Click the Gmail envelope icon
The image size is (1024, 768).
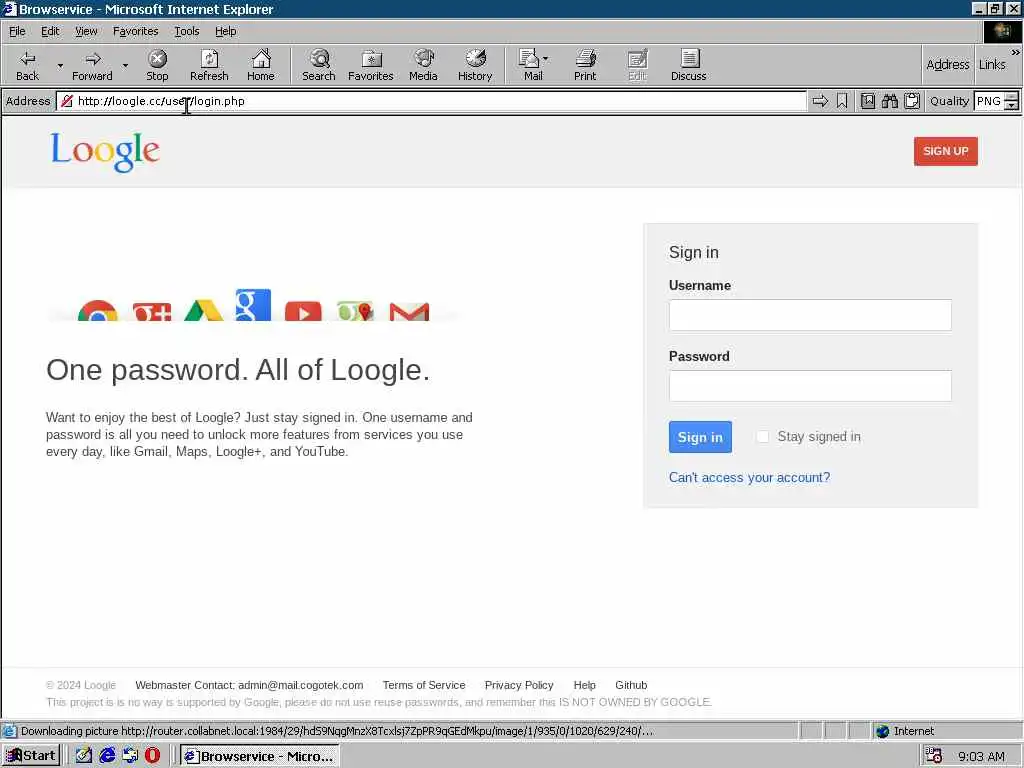point(409,311)
